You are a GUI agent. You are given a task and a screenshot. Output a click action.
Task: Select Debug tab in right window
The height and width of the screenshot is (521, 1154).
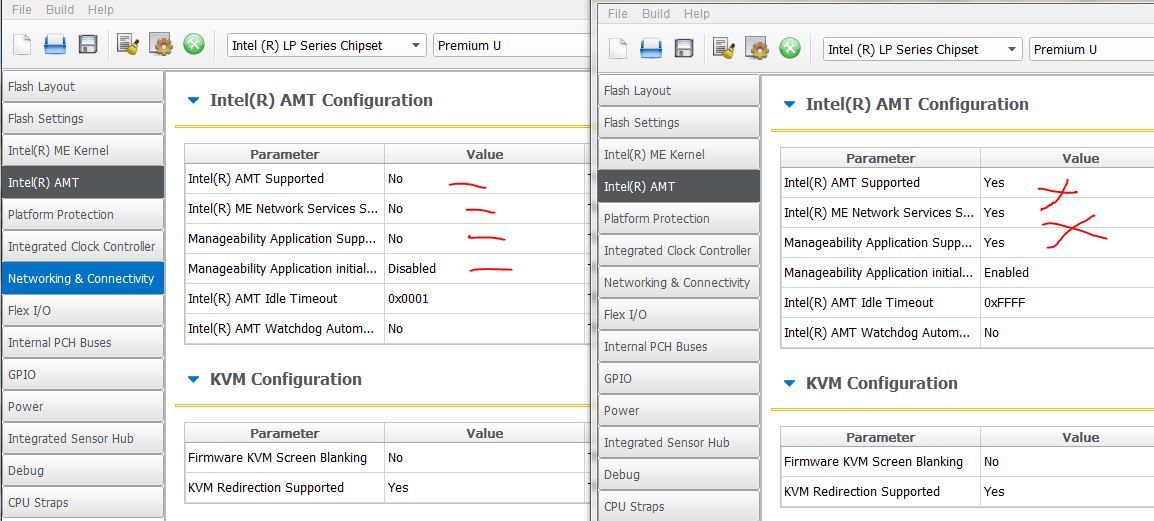679,475
